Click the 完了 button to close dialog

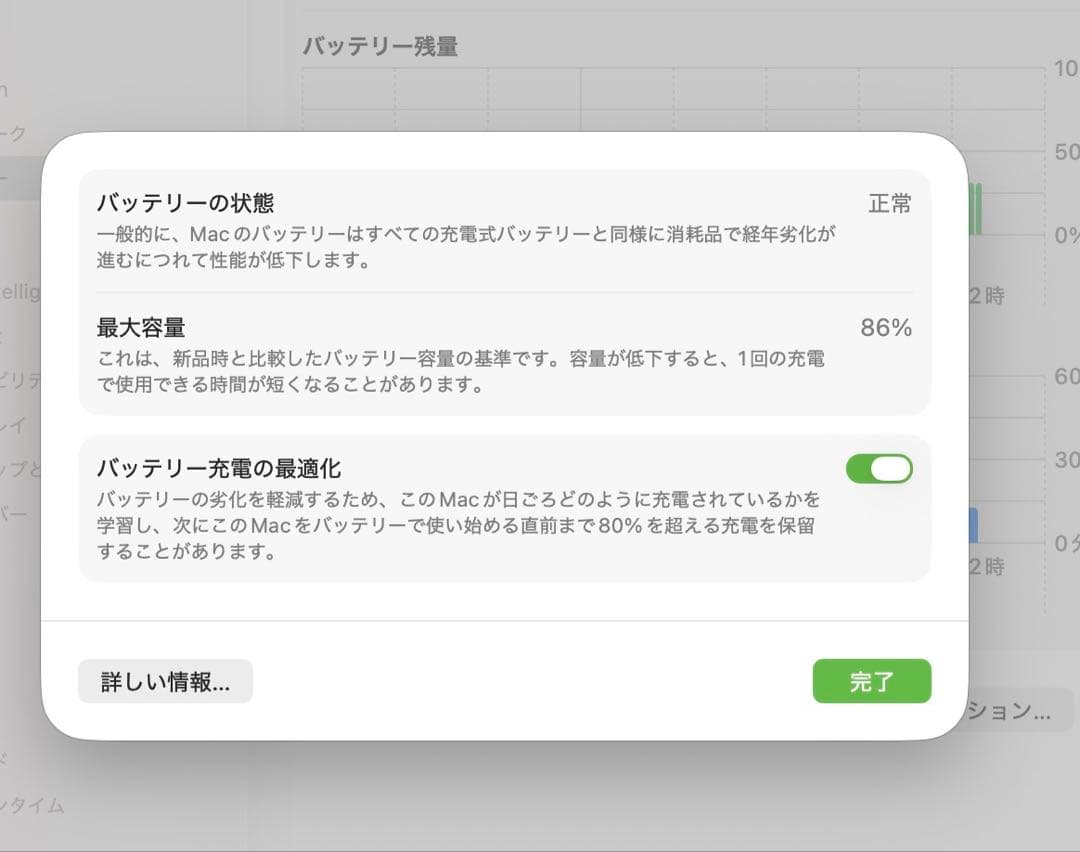coord(871,681)
